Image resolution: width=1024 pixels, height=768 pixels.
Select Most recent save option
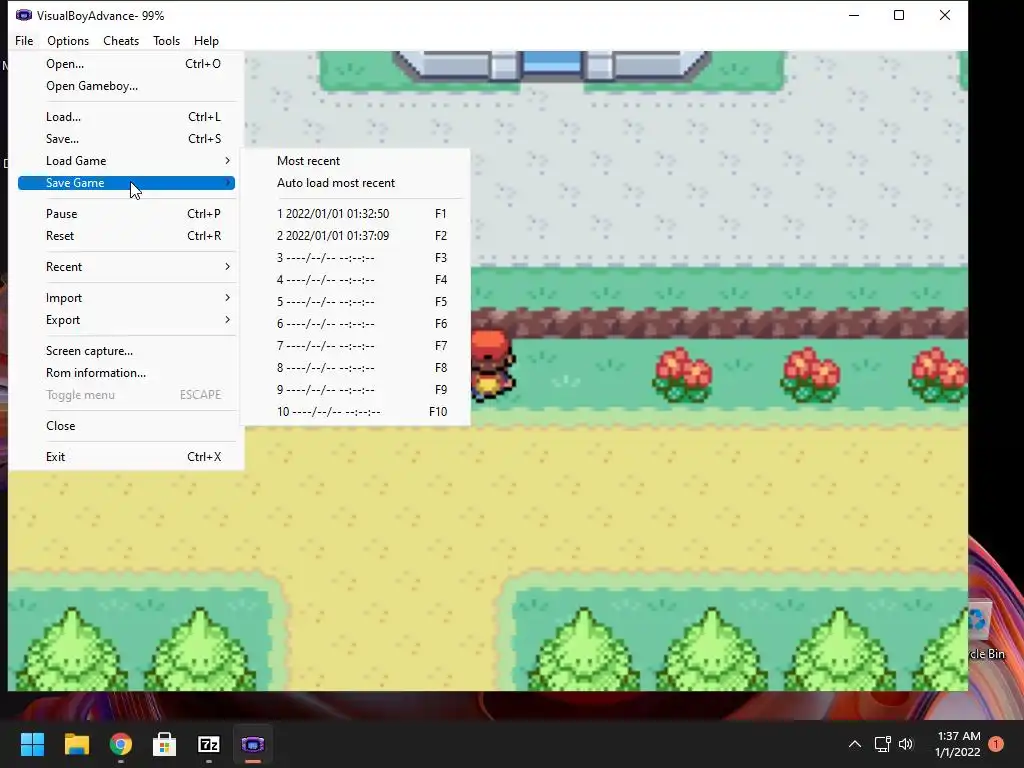click(355, 161)
